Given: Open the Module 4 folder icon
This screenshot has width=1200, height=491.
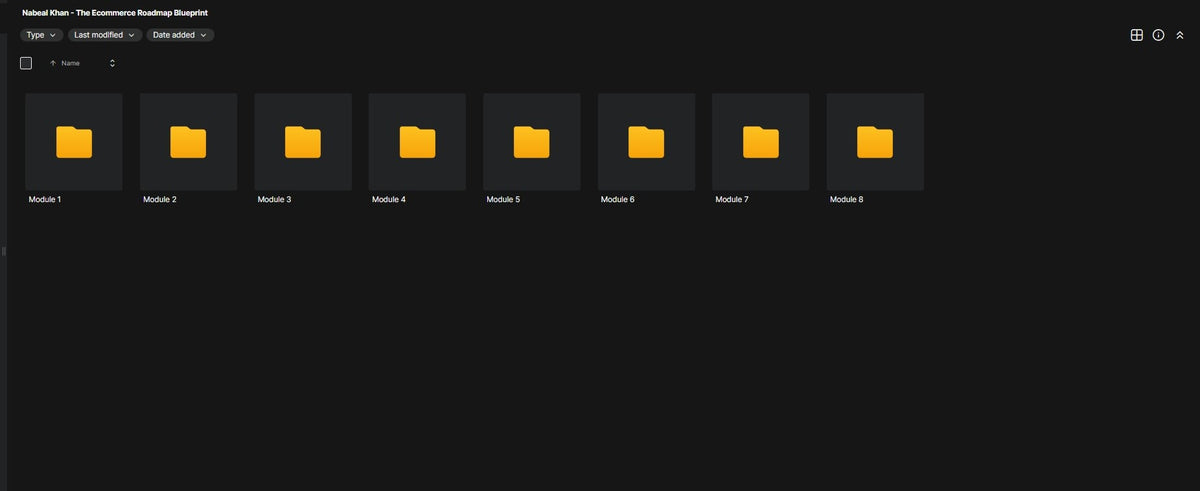Looking at the screenshot, I should (417, 142).
